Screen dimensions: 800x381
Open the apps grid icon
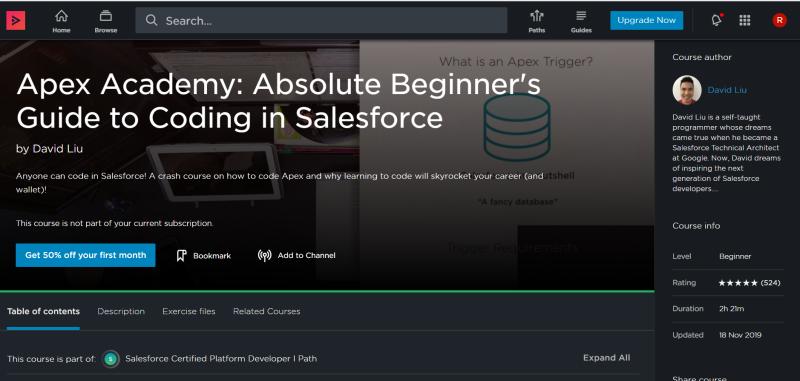coord(744,20)
